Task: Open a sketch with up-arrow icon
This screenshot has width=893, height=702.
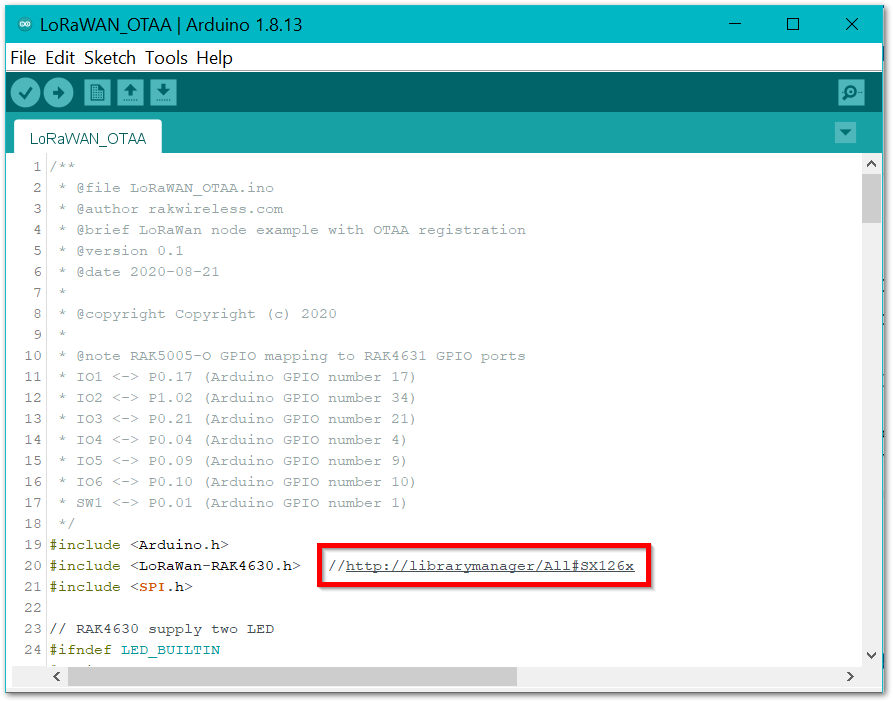Action: pos(130,93)
